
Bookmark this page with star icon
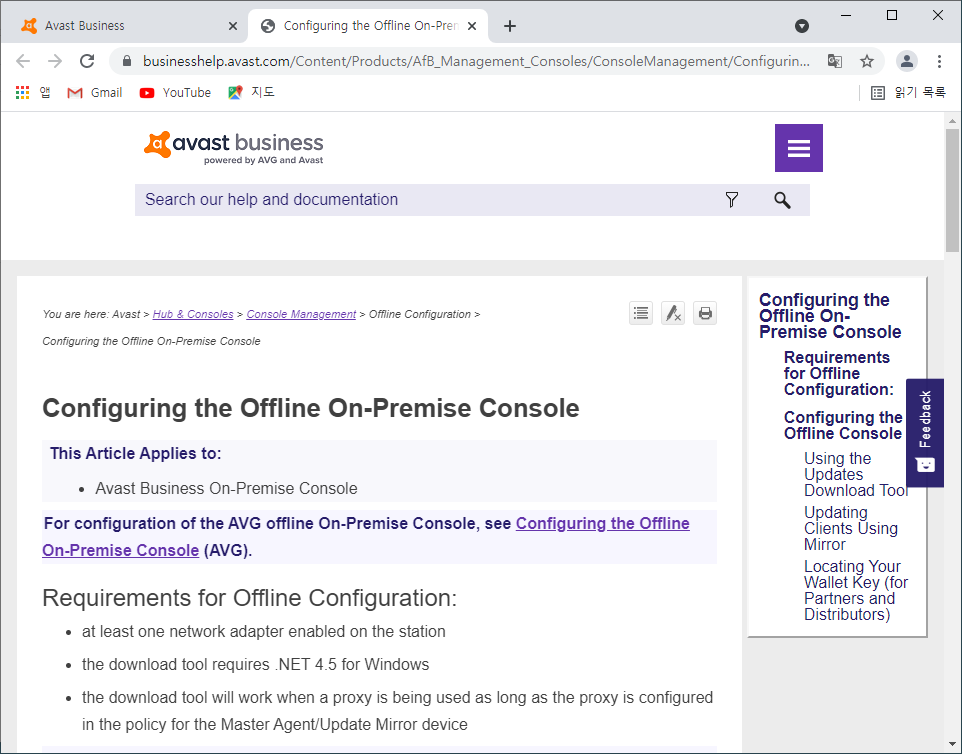point(866,61)
